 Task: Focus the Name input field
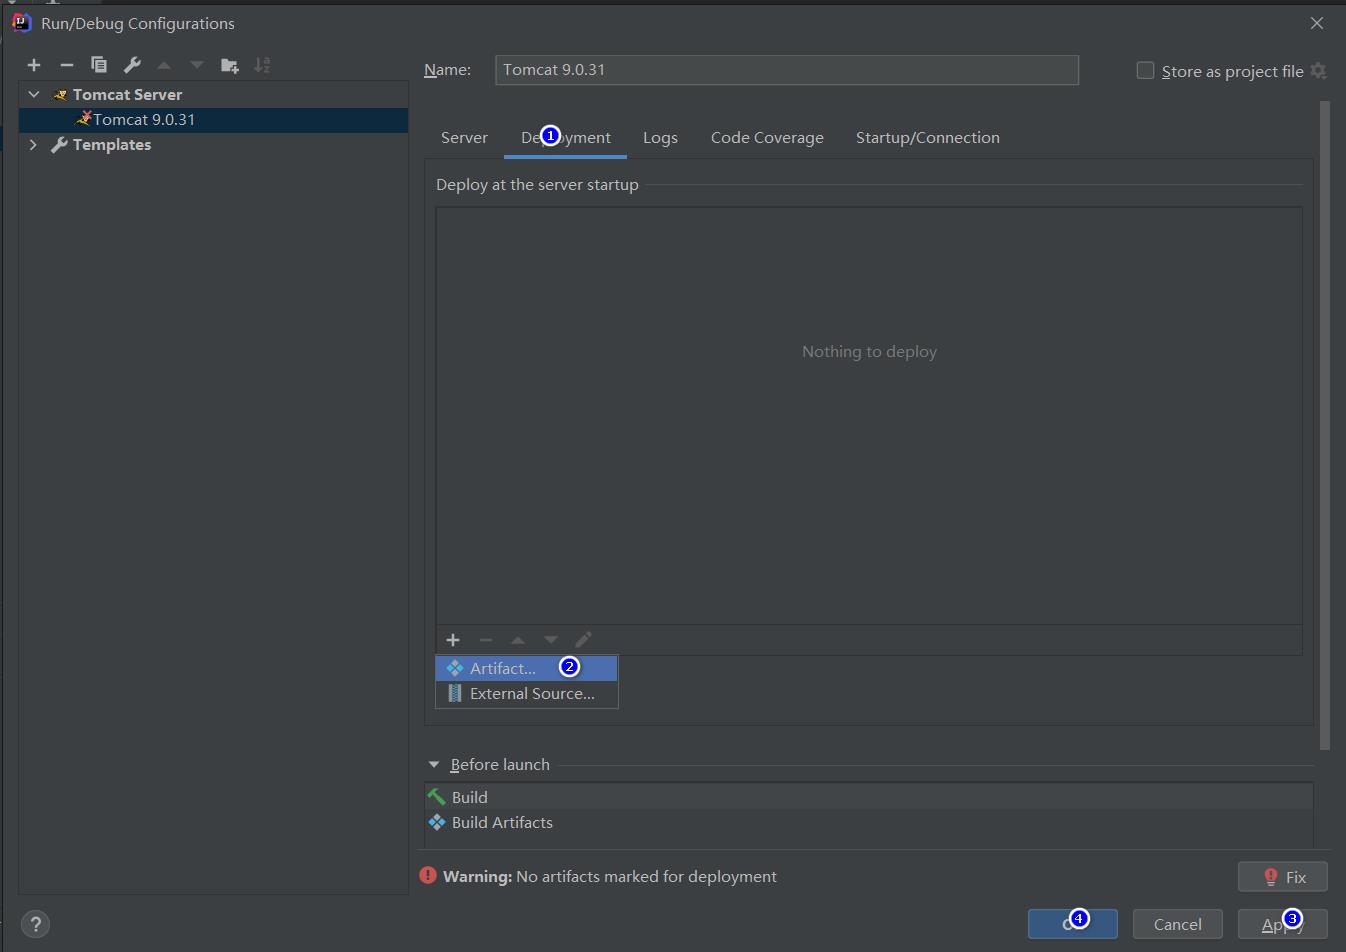(787, 70)
